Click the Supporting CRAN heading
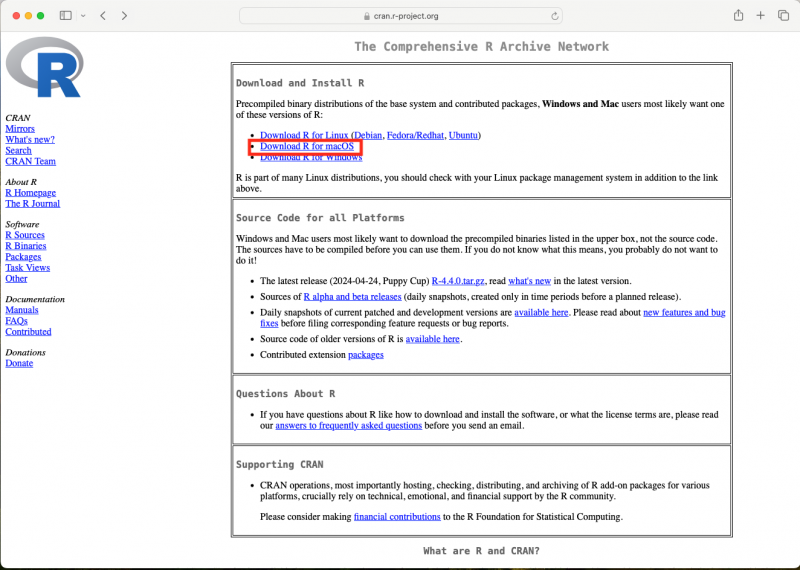The height and width of the screenshot is (570, 800). 280,465
